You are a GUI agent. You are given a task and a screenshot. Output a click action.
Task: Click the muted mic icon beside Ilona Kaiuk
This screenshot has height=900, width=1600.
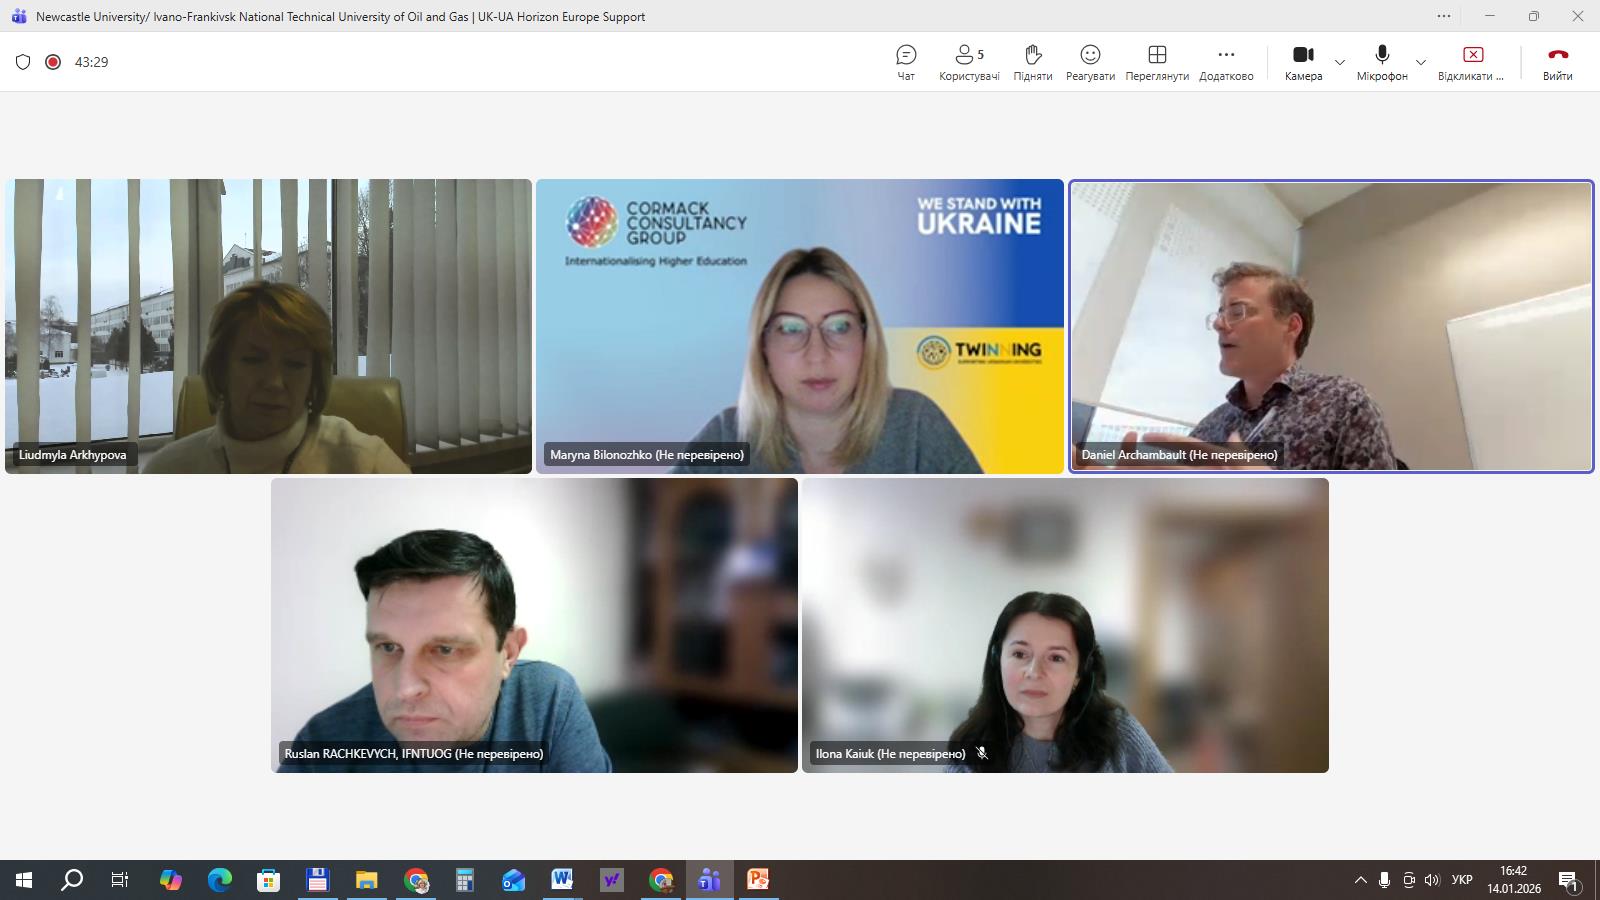[x=982, y=753]
